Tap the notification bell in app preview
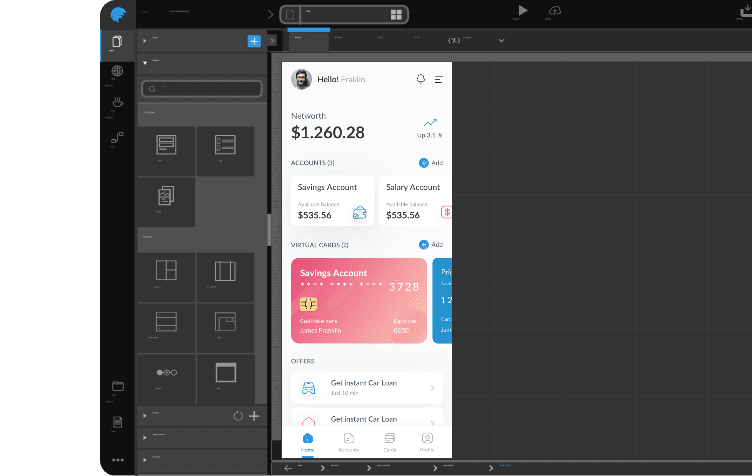752x476 pixels. pos(420,79)
